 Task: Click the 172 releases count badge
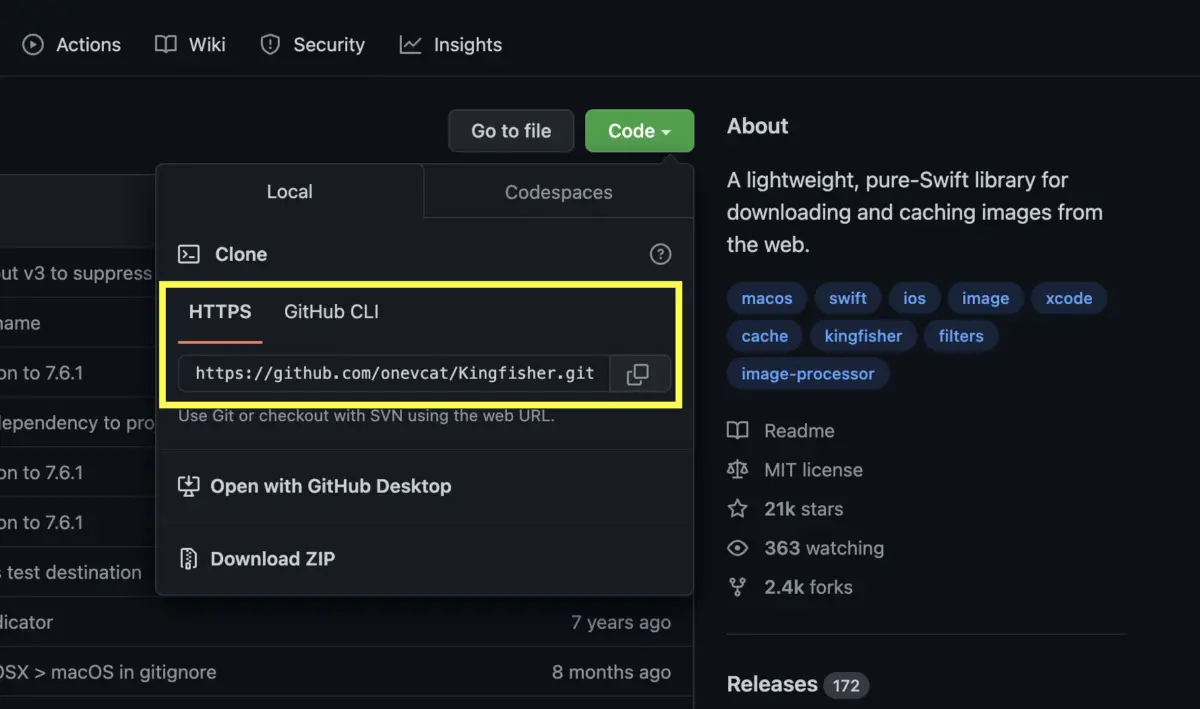pyautogui.click(x=846, y=685)
